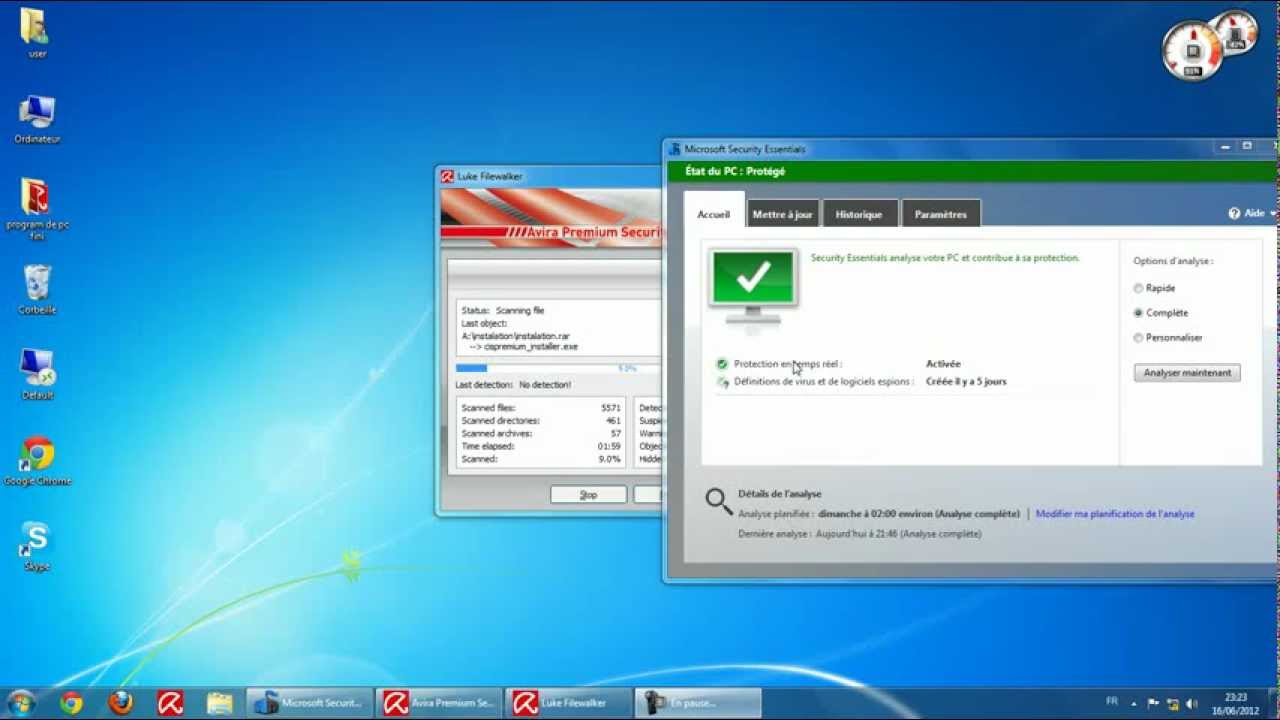Image resolution: width=1280 pixels, height=720 pixels.
Task: Click the Microsoft Security Essentials title icon
Action: pos(675,149)
